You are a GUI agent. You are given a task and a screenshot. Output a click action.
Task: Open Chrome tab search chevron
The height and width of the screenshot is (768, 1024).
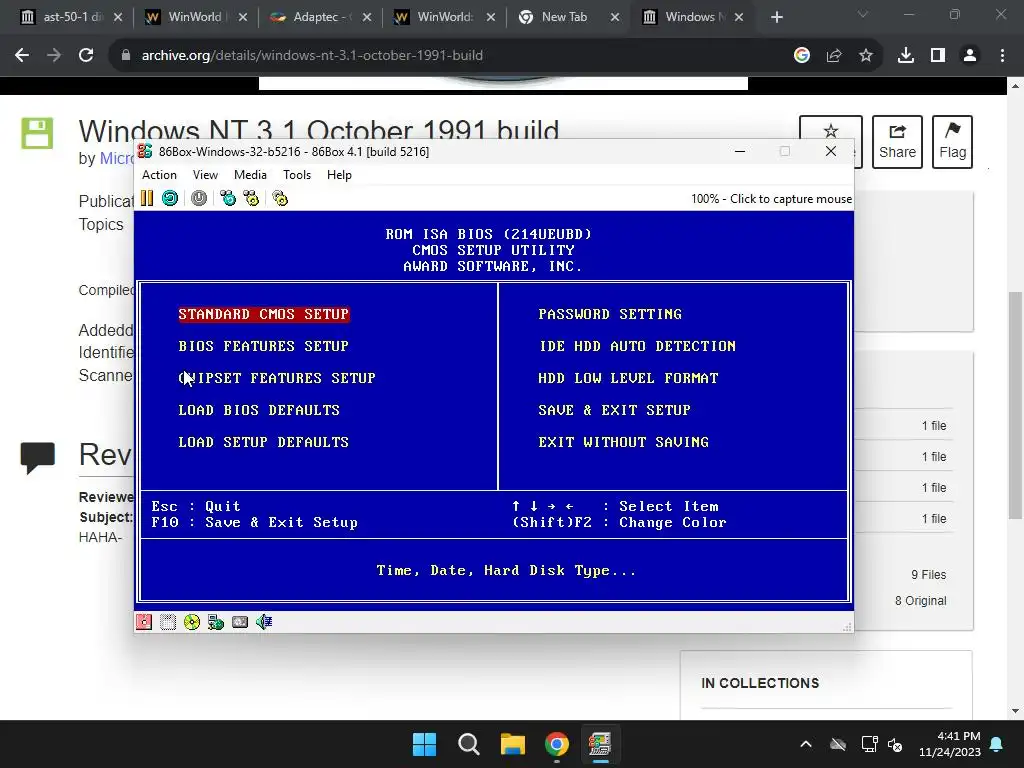(x=863, y=14)
